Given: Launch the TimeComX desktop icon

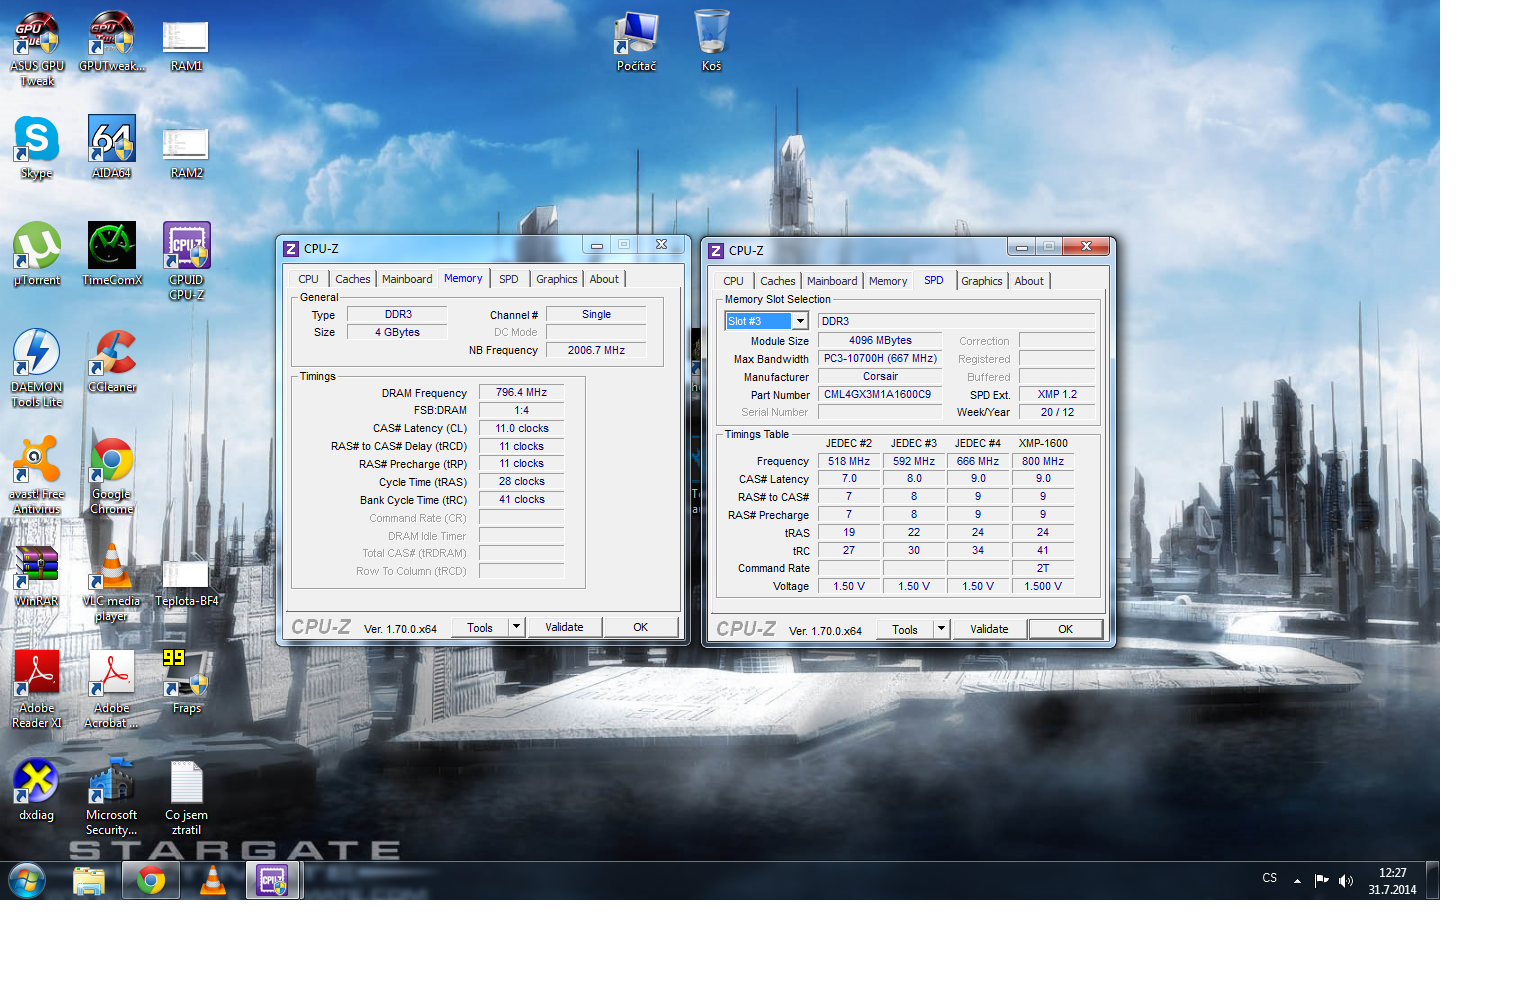Looking at the screenshot, I should tap(112, 248).
